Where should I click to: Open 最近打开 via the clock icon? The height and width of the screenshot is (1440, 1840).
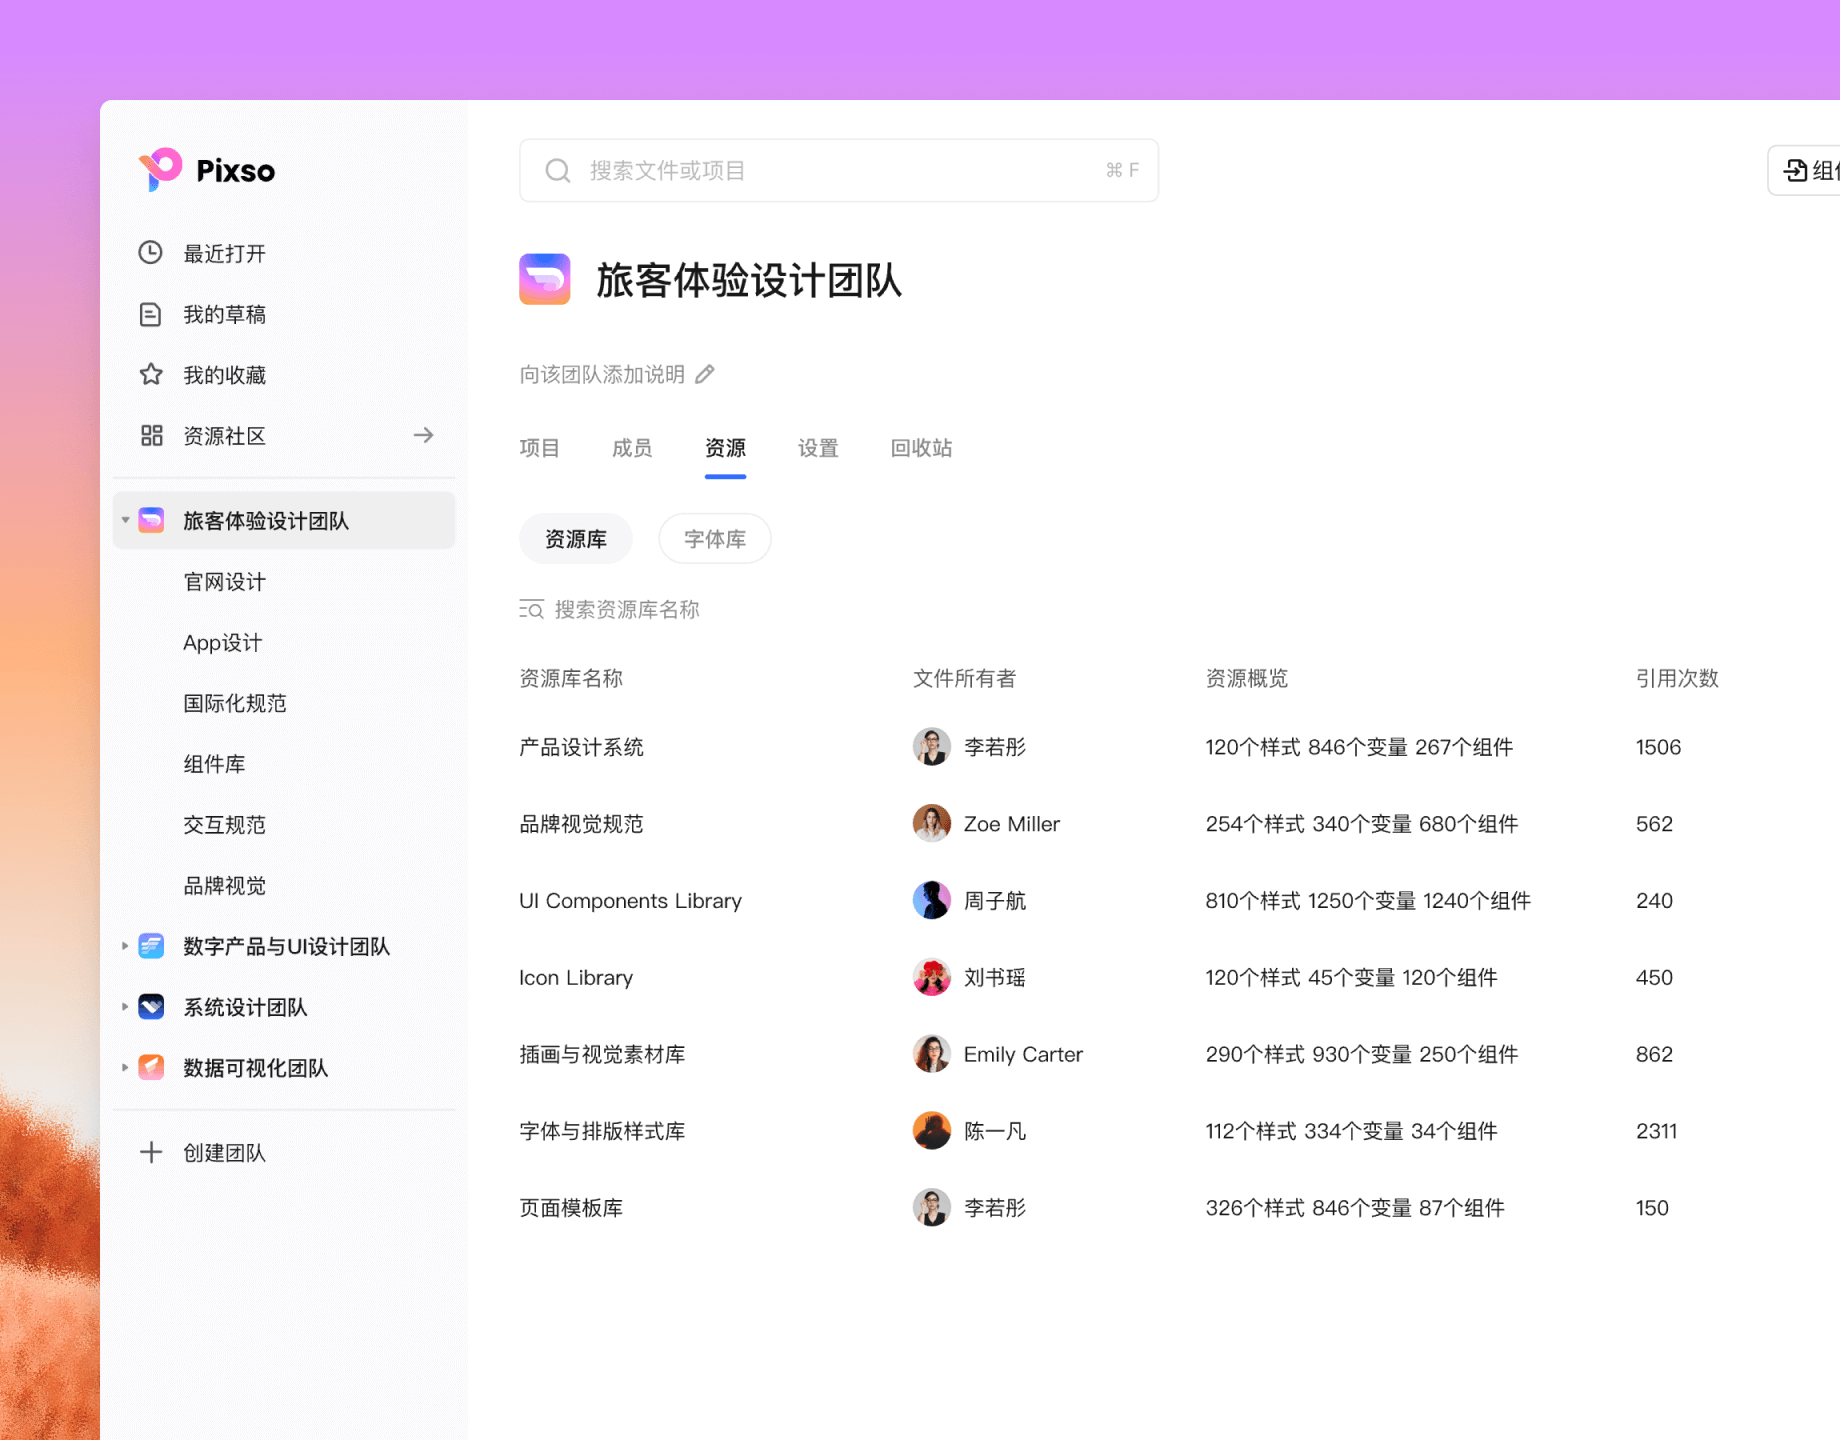151,253
